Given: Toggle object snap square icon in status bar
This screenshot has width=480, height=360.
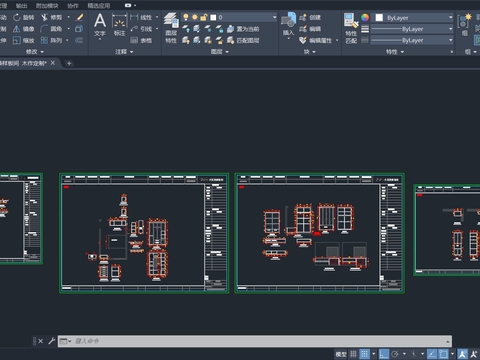Looking at the screenshot, I should click(443, 354).
